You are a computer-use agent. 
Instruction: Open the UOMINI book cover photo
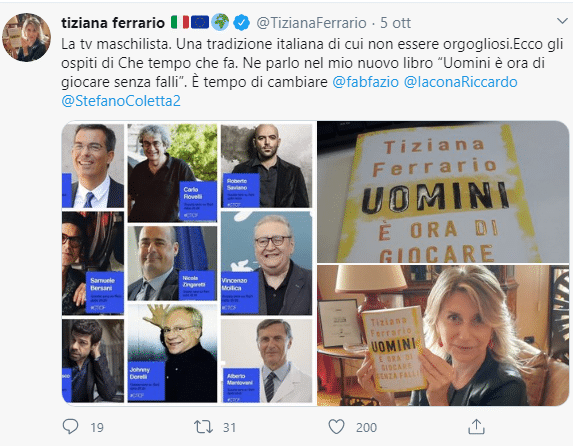(x=443, y=192)
